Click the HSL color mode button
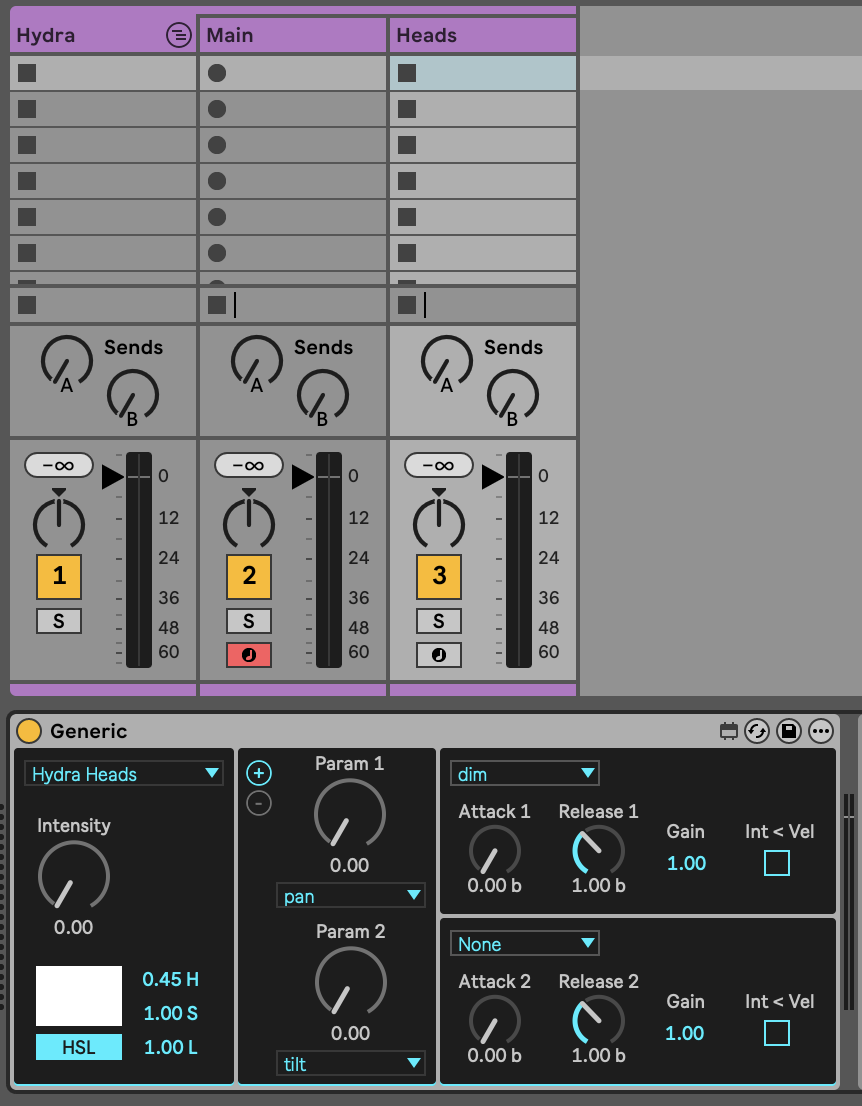862x1106 pixels. pos(79,1047)
